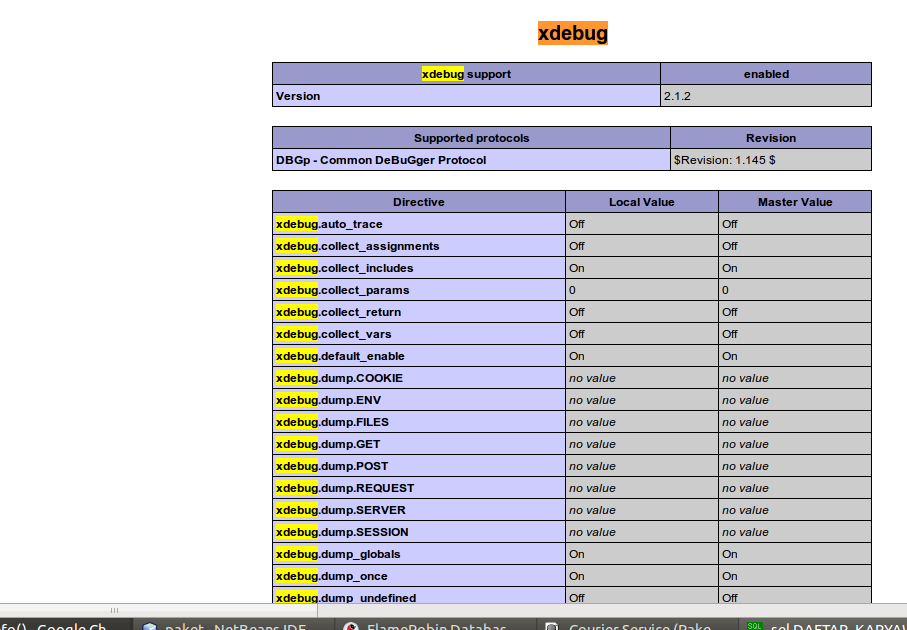Click the 'Revision' column header
The image size is (907, 630).
pos(771,138)
